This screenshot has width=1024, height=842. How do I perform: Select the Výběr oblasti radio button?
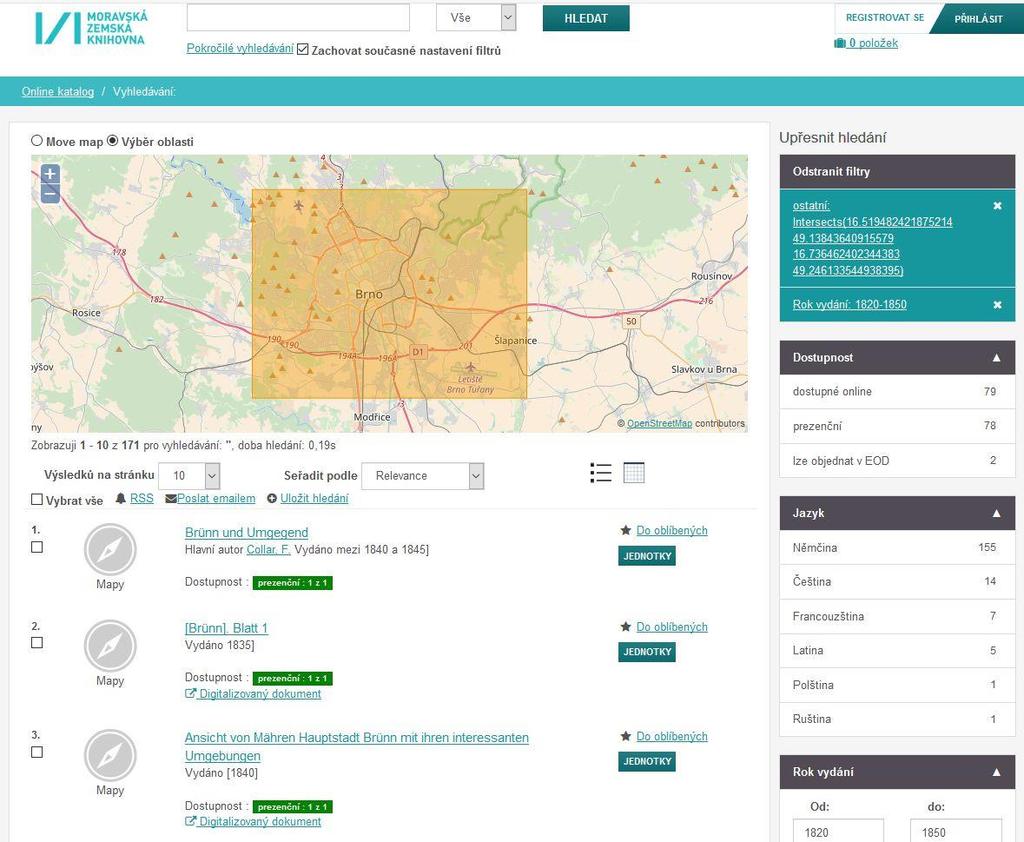tap(112, 140)
